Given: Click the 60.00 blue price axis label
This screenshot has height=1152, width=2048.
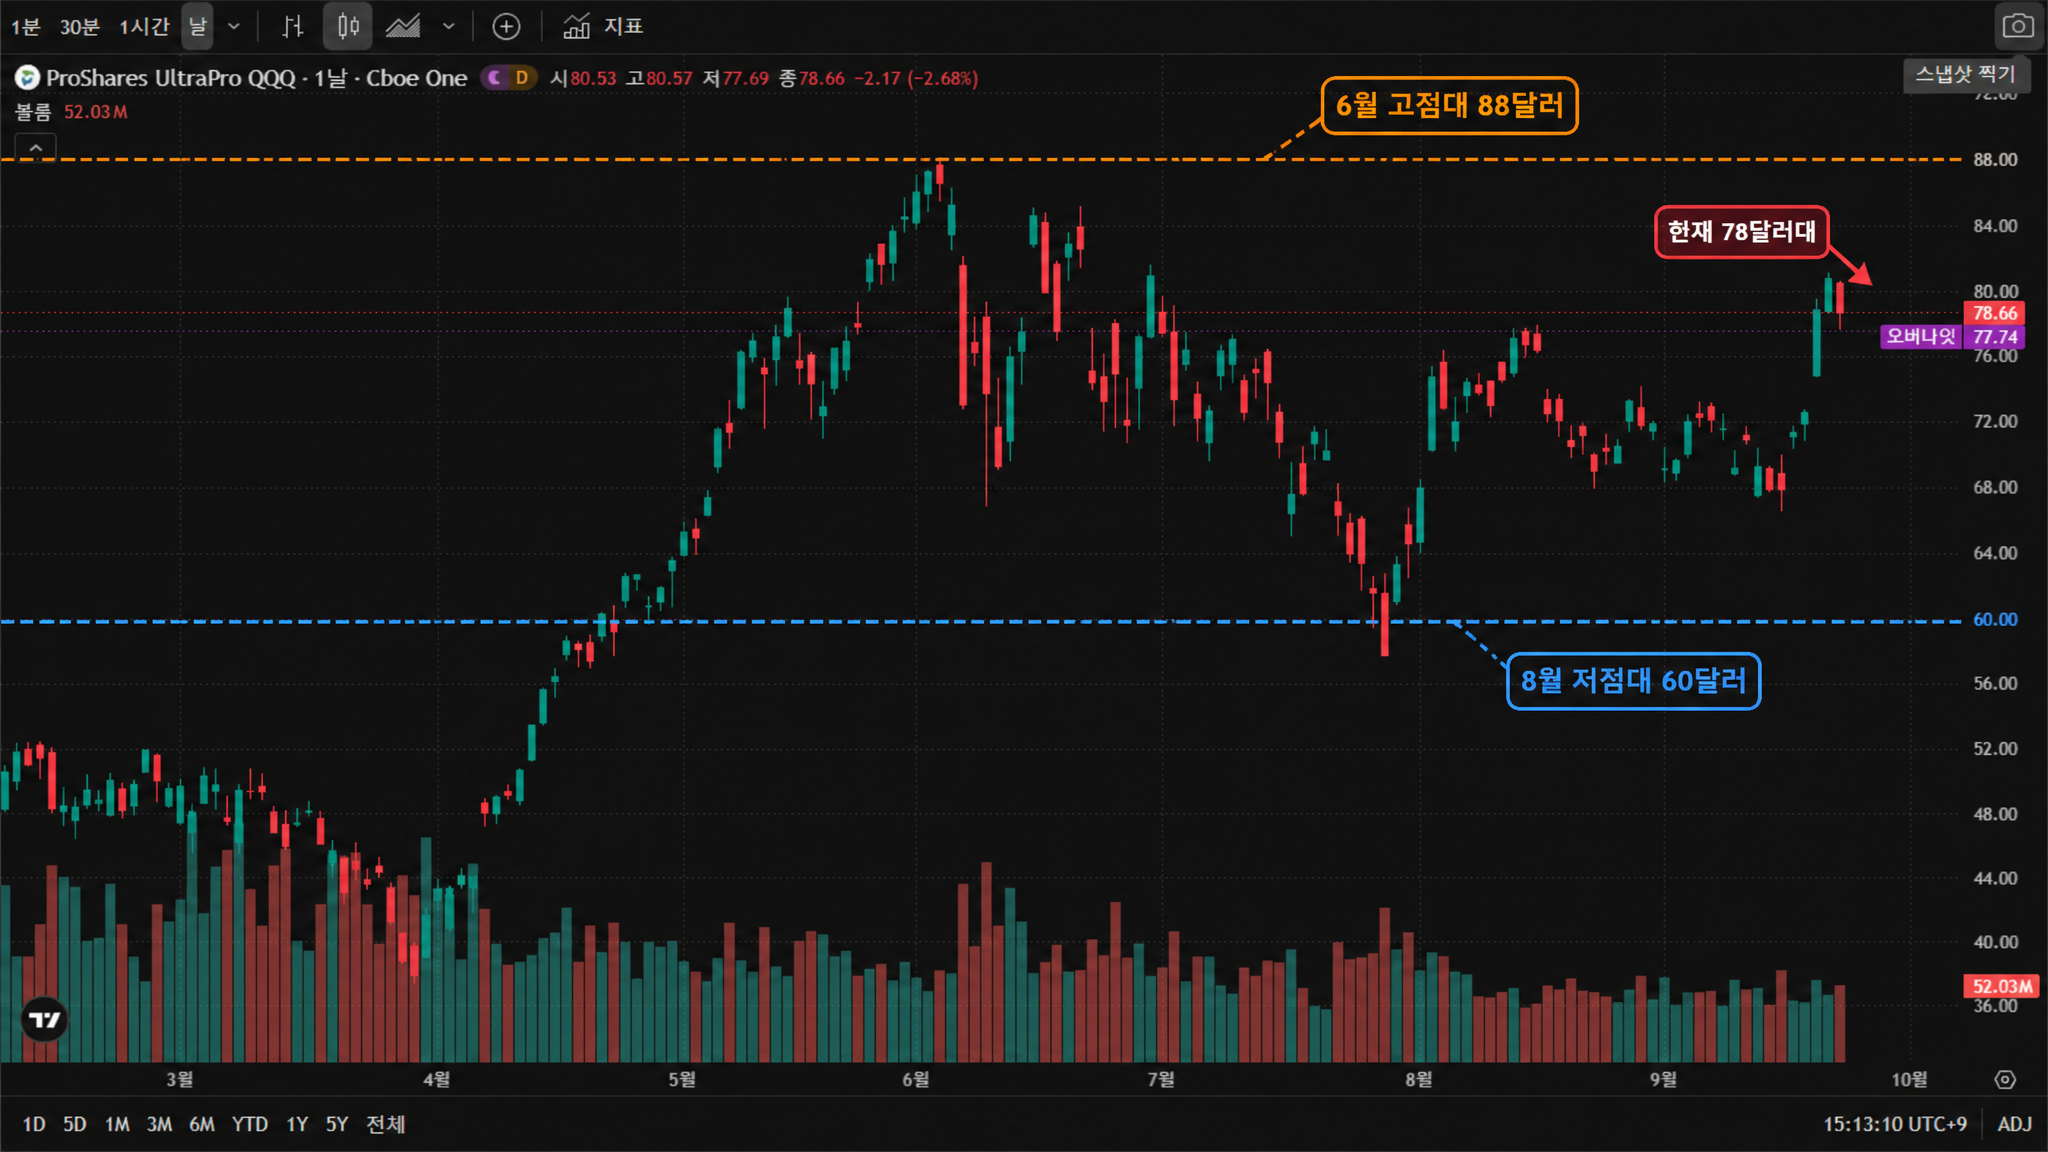Looking at the screenshot, I should (1995, 619).
